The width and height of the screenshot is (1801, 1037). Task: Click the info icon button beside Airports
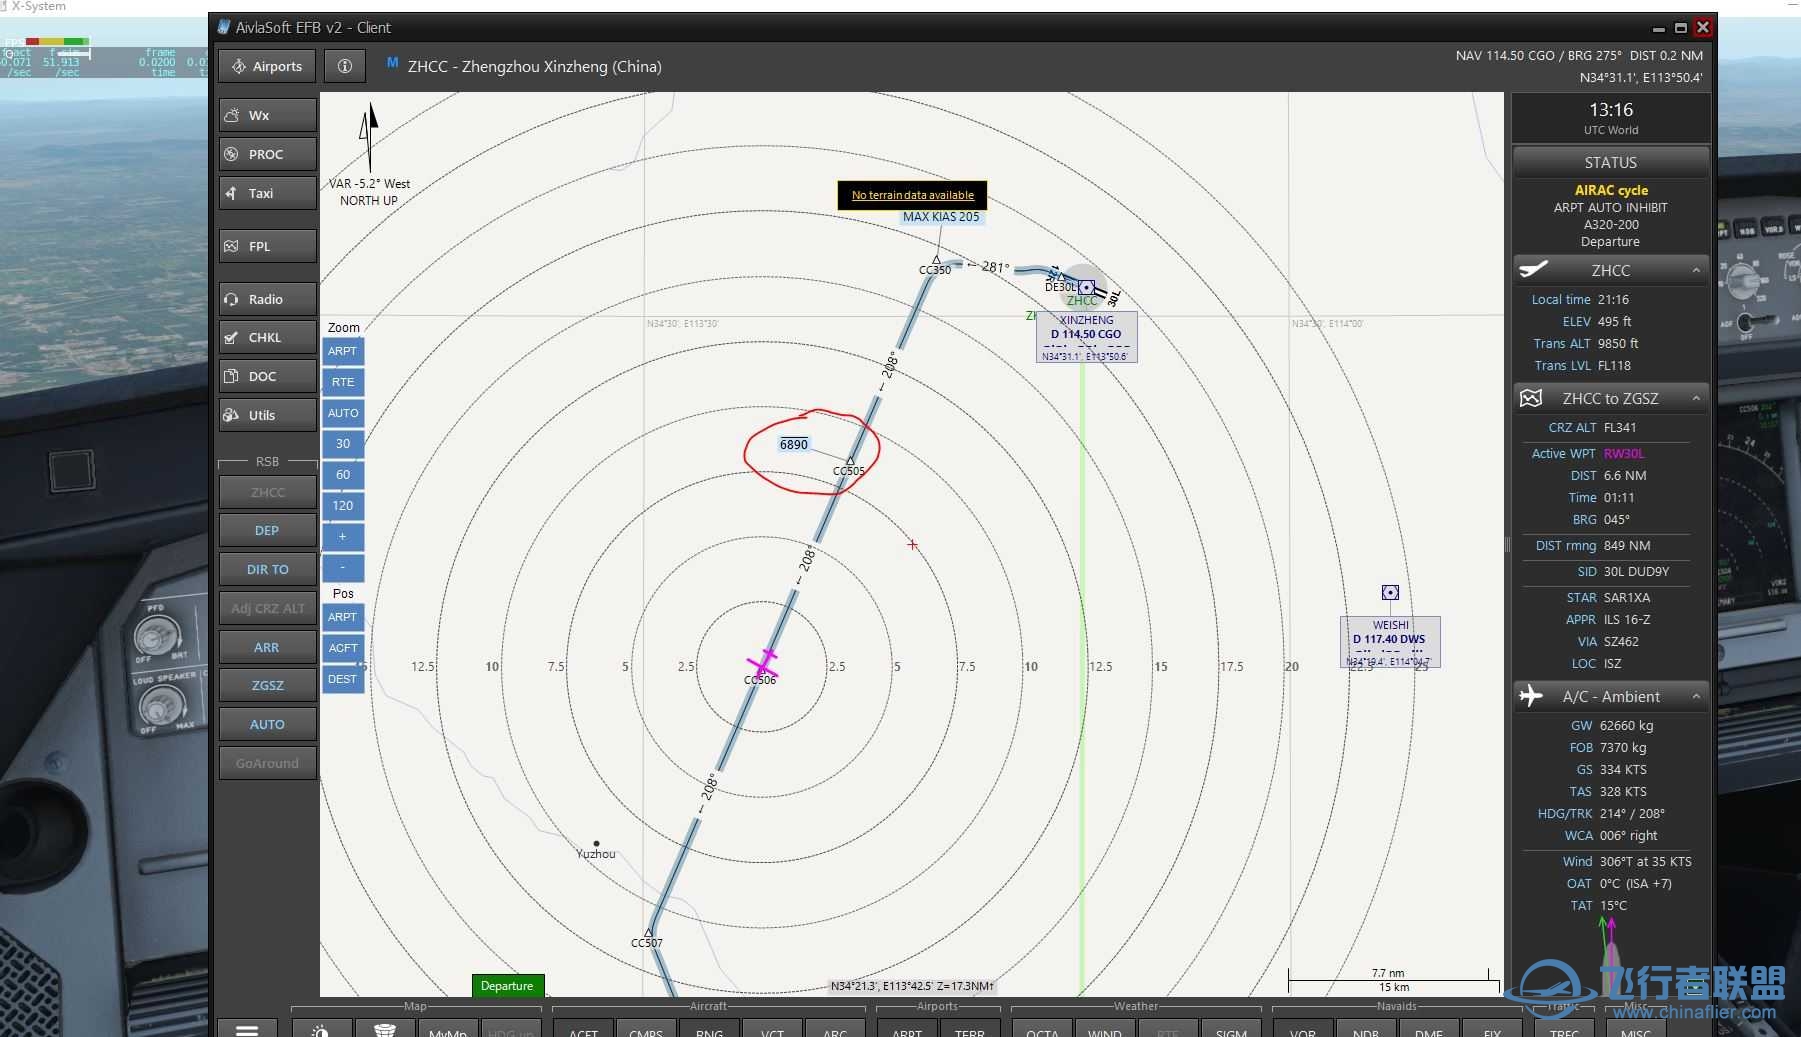345,66
